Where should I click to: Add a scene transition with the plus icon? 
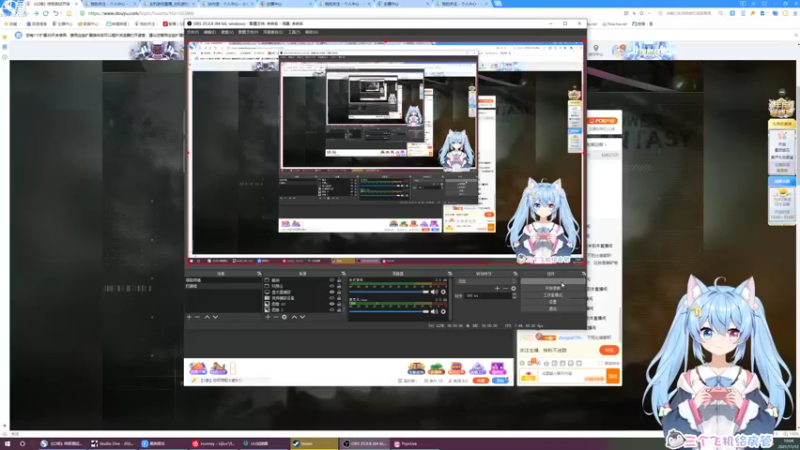(x=497, y=288)
